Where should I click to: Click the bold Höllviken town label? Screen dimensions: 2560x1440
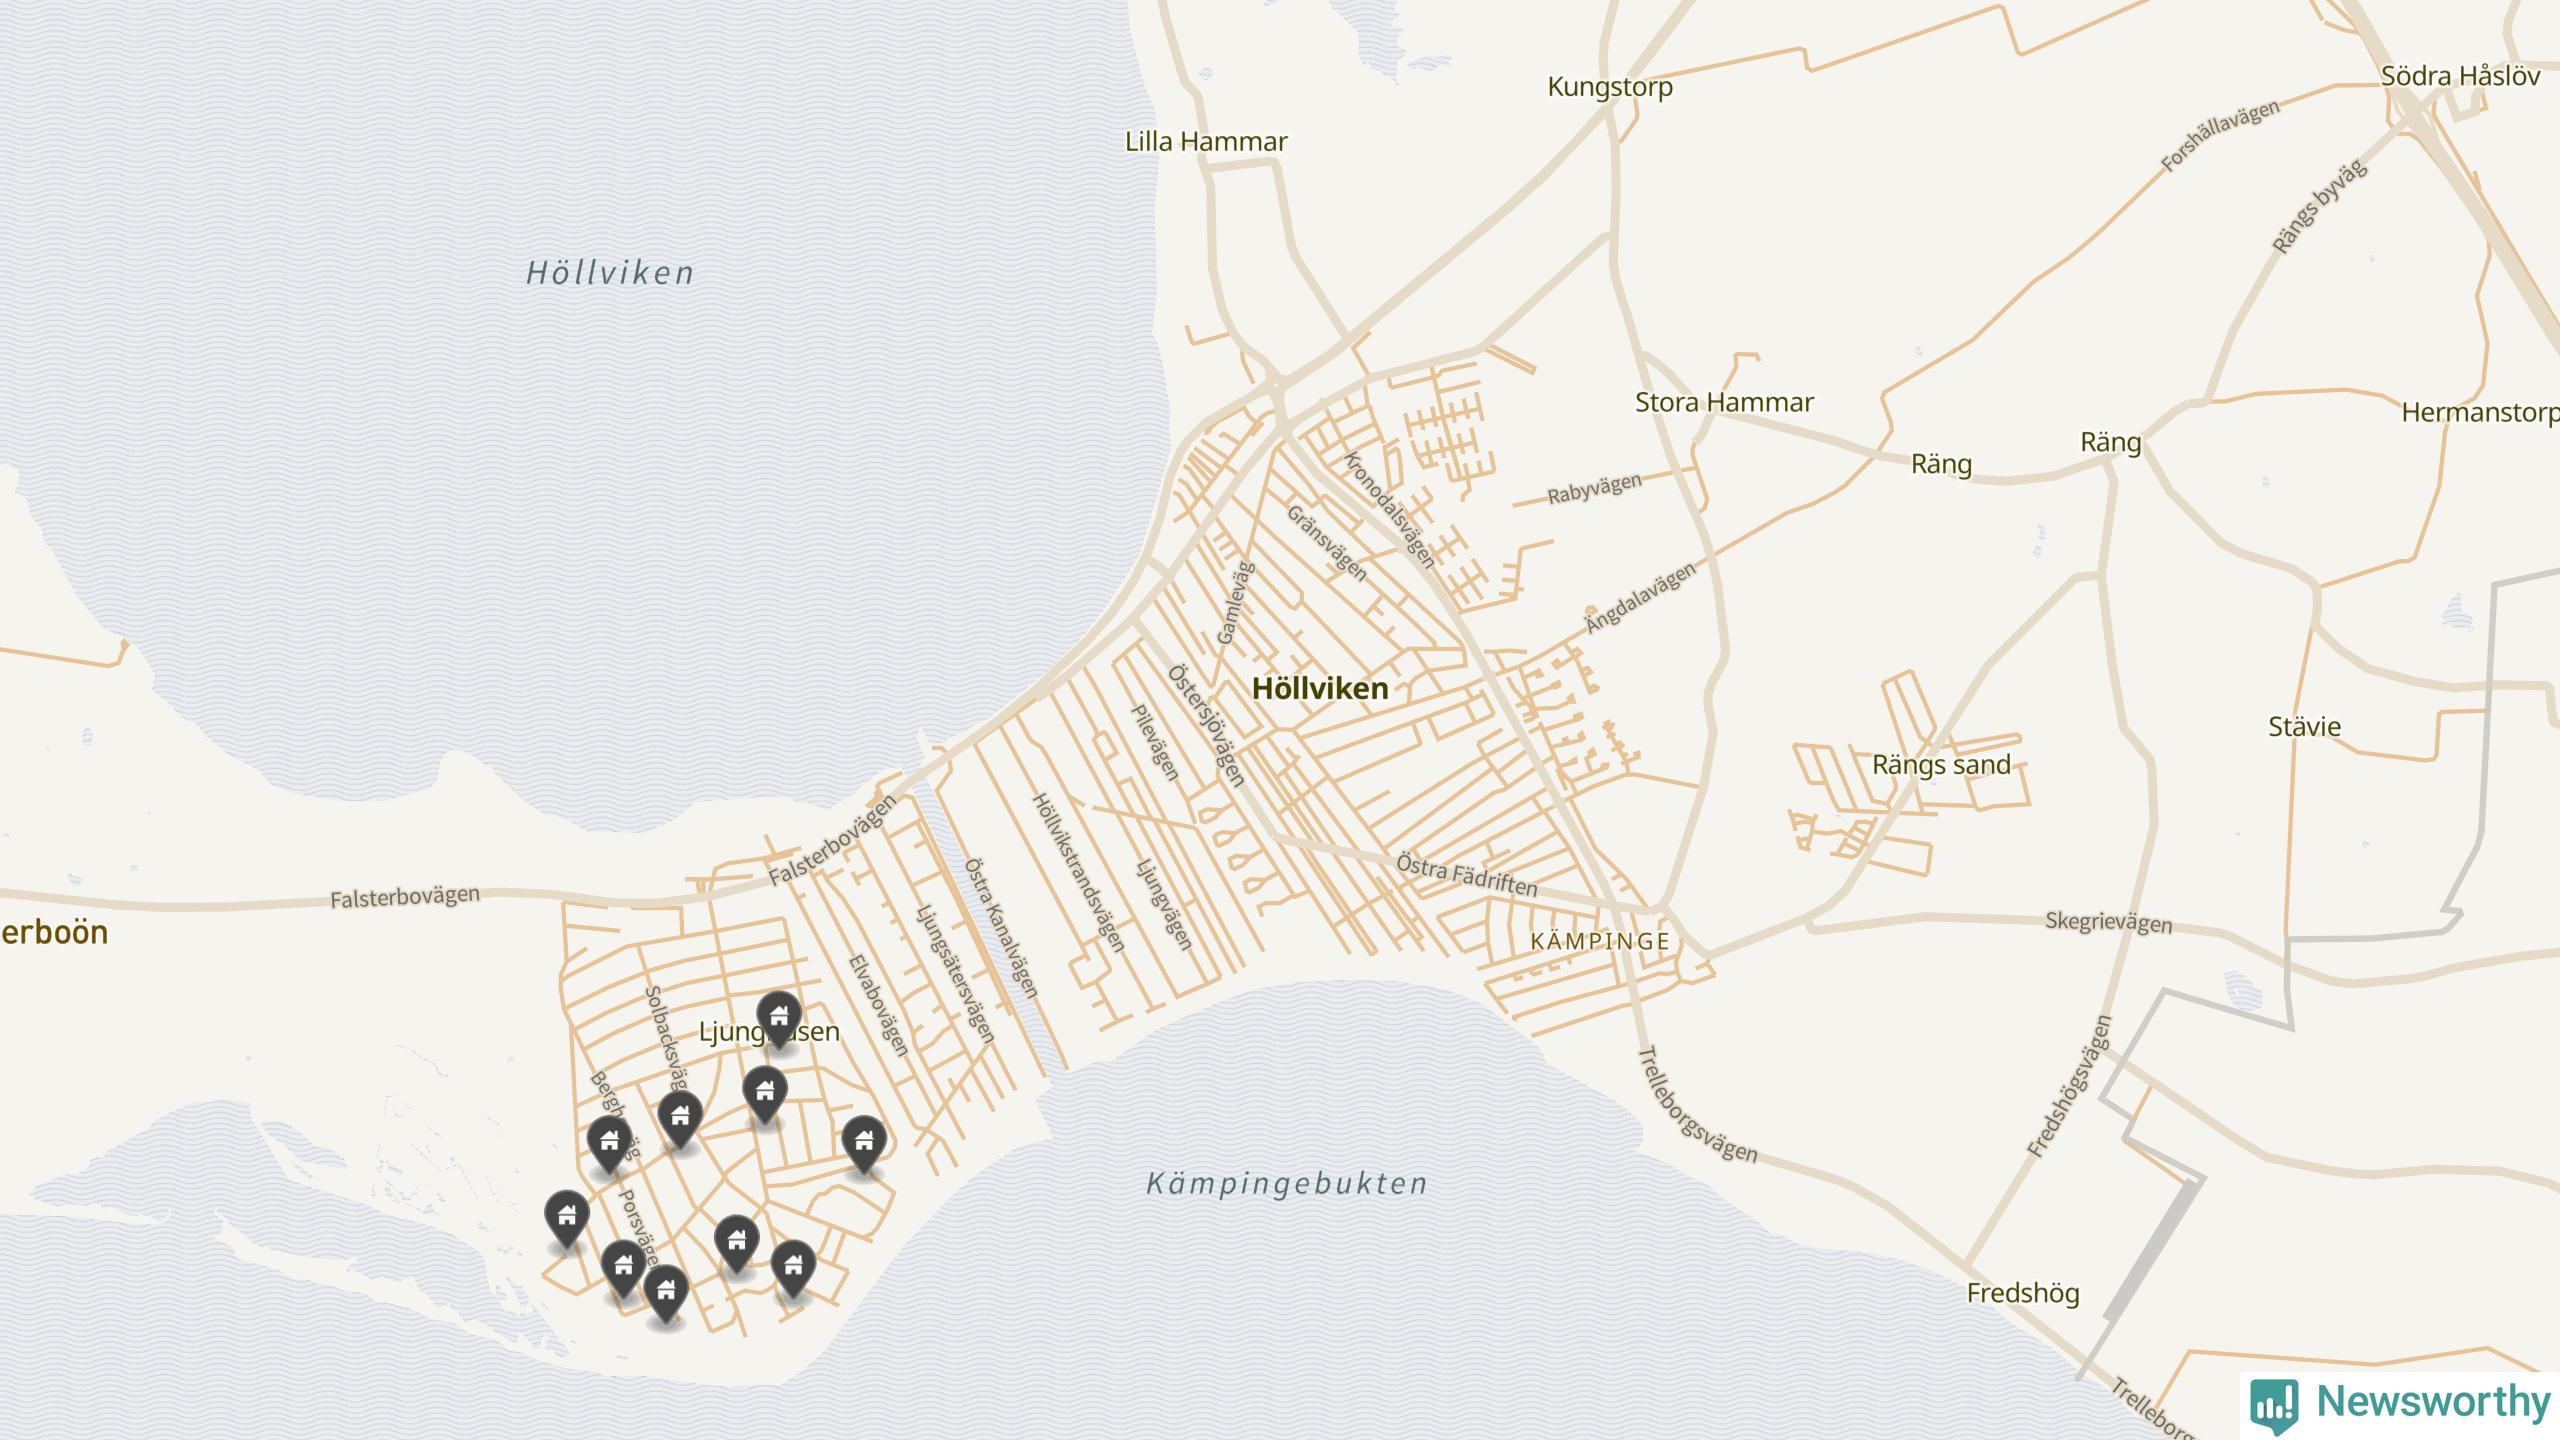point(1319,688)
